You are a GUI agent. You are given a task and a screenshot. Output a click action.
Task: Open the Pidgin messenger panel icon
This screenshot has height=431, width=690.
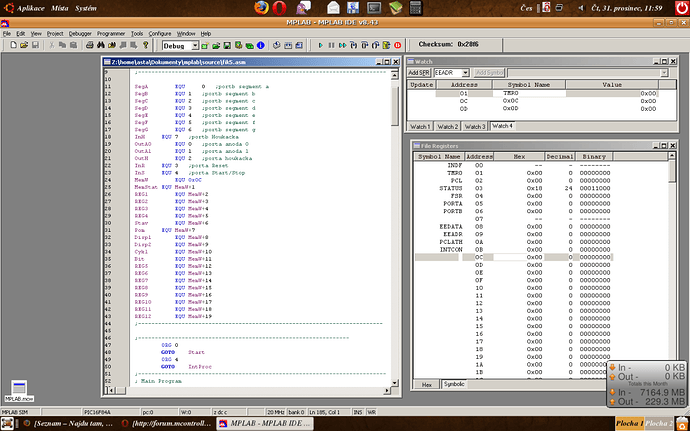(303, 7)
